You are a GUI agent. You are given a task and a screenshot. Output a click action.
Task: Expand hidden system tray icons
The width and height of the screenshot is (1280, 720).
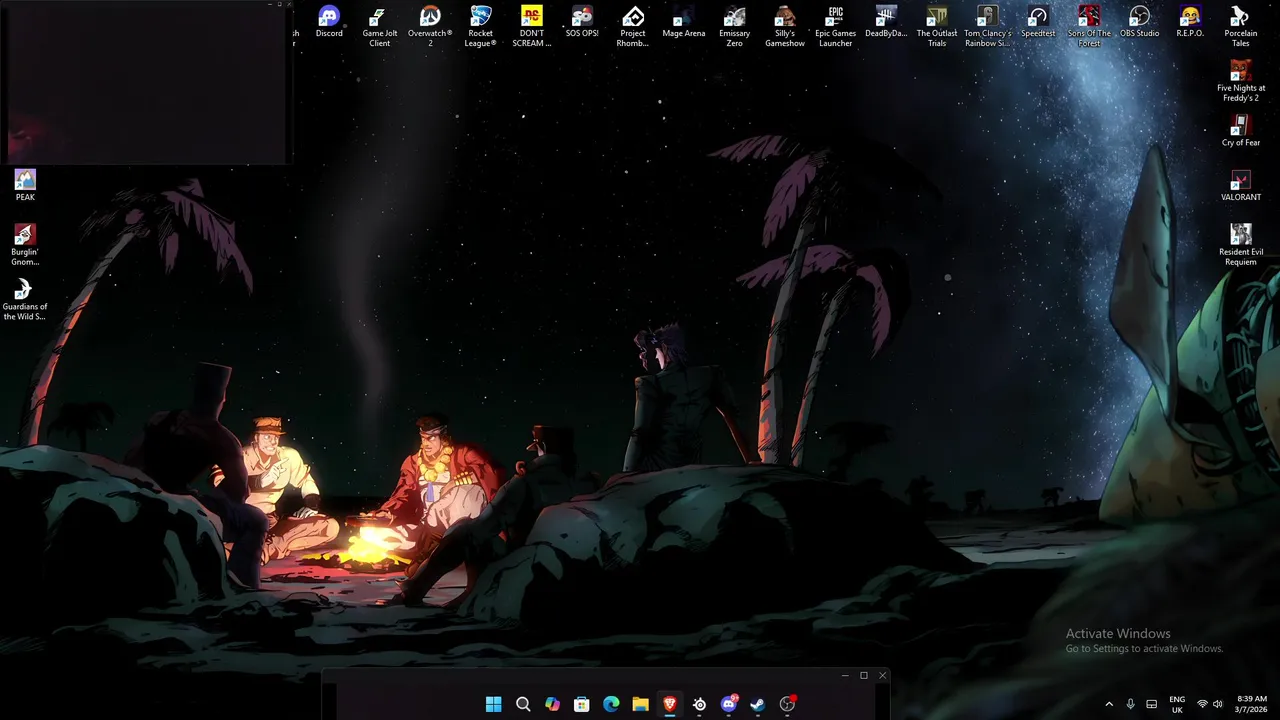pyautogui.click(x=1108, y=704)
